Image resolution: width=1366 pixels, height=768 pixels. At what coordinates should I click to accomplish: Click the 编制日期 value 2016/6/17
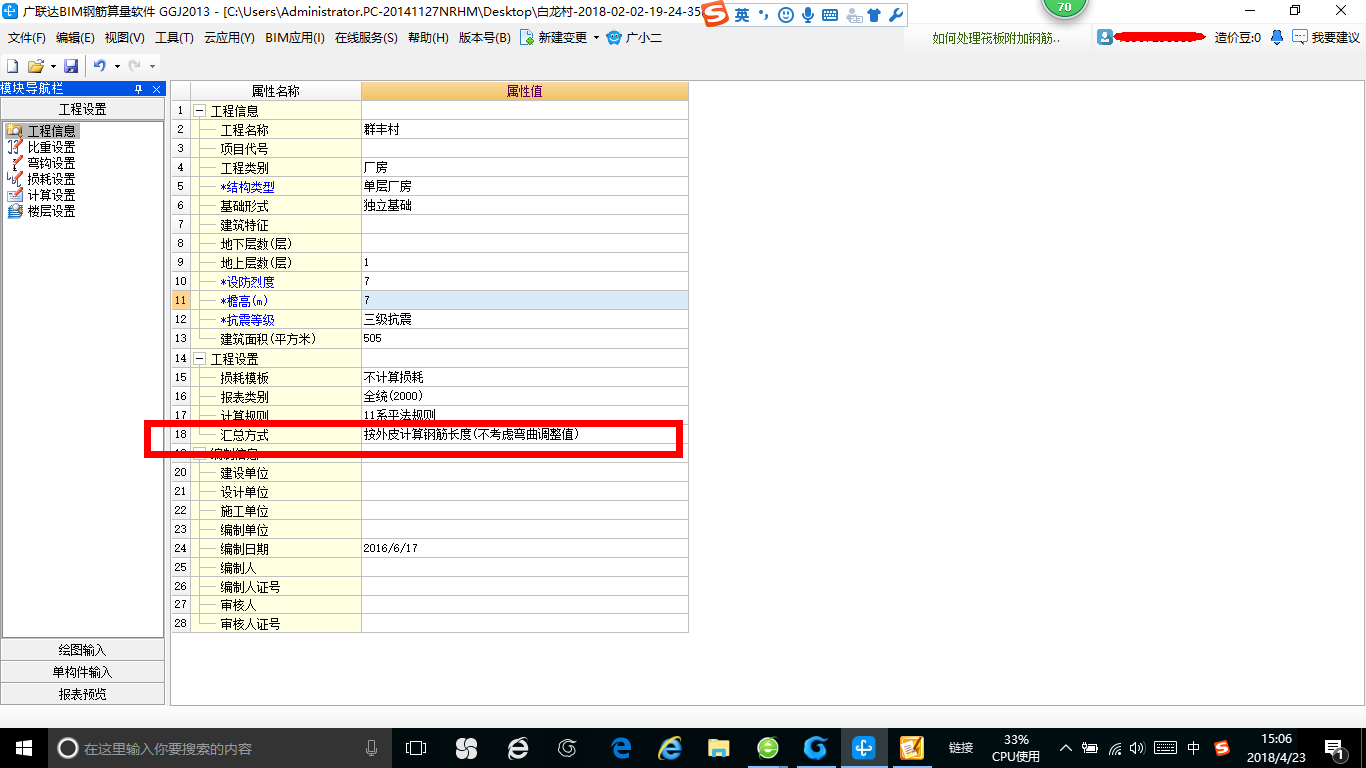coord(525,549)
